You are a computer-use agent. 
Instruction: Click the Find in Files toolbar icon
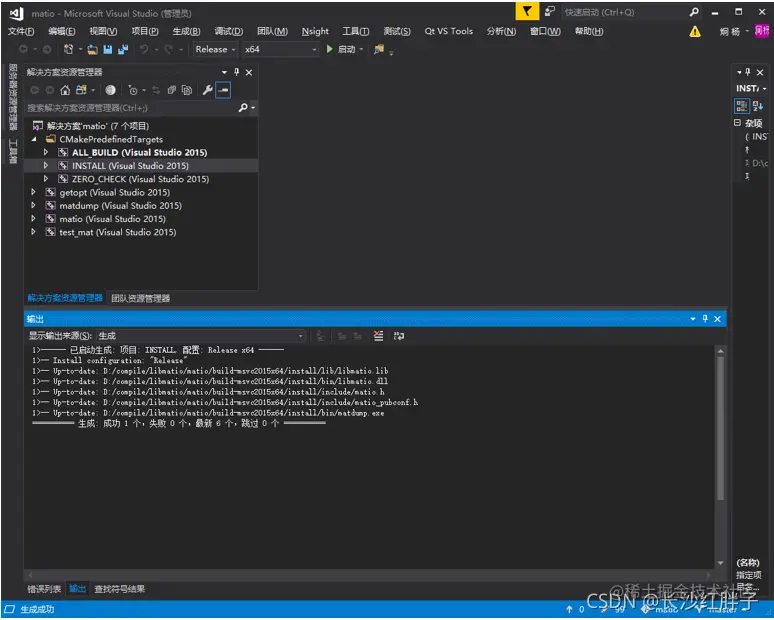click(x=379, y=49)
